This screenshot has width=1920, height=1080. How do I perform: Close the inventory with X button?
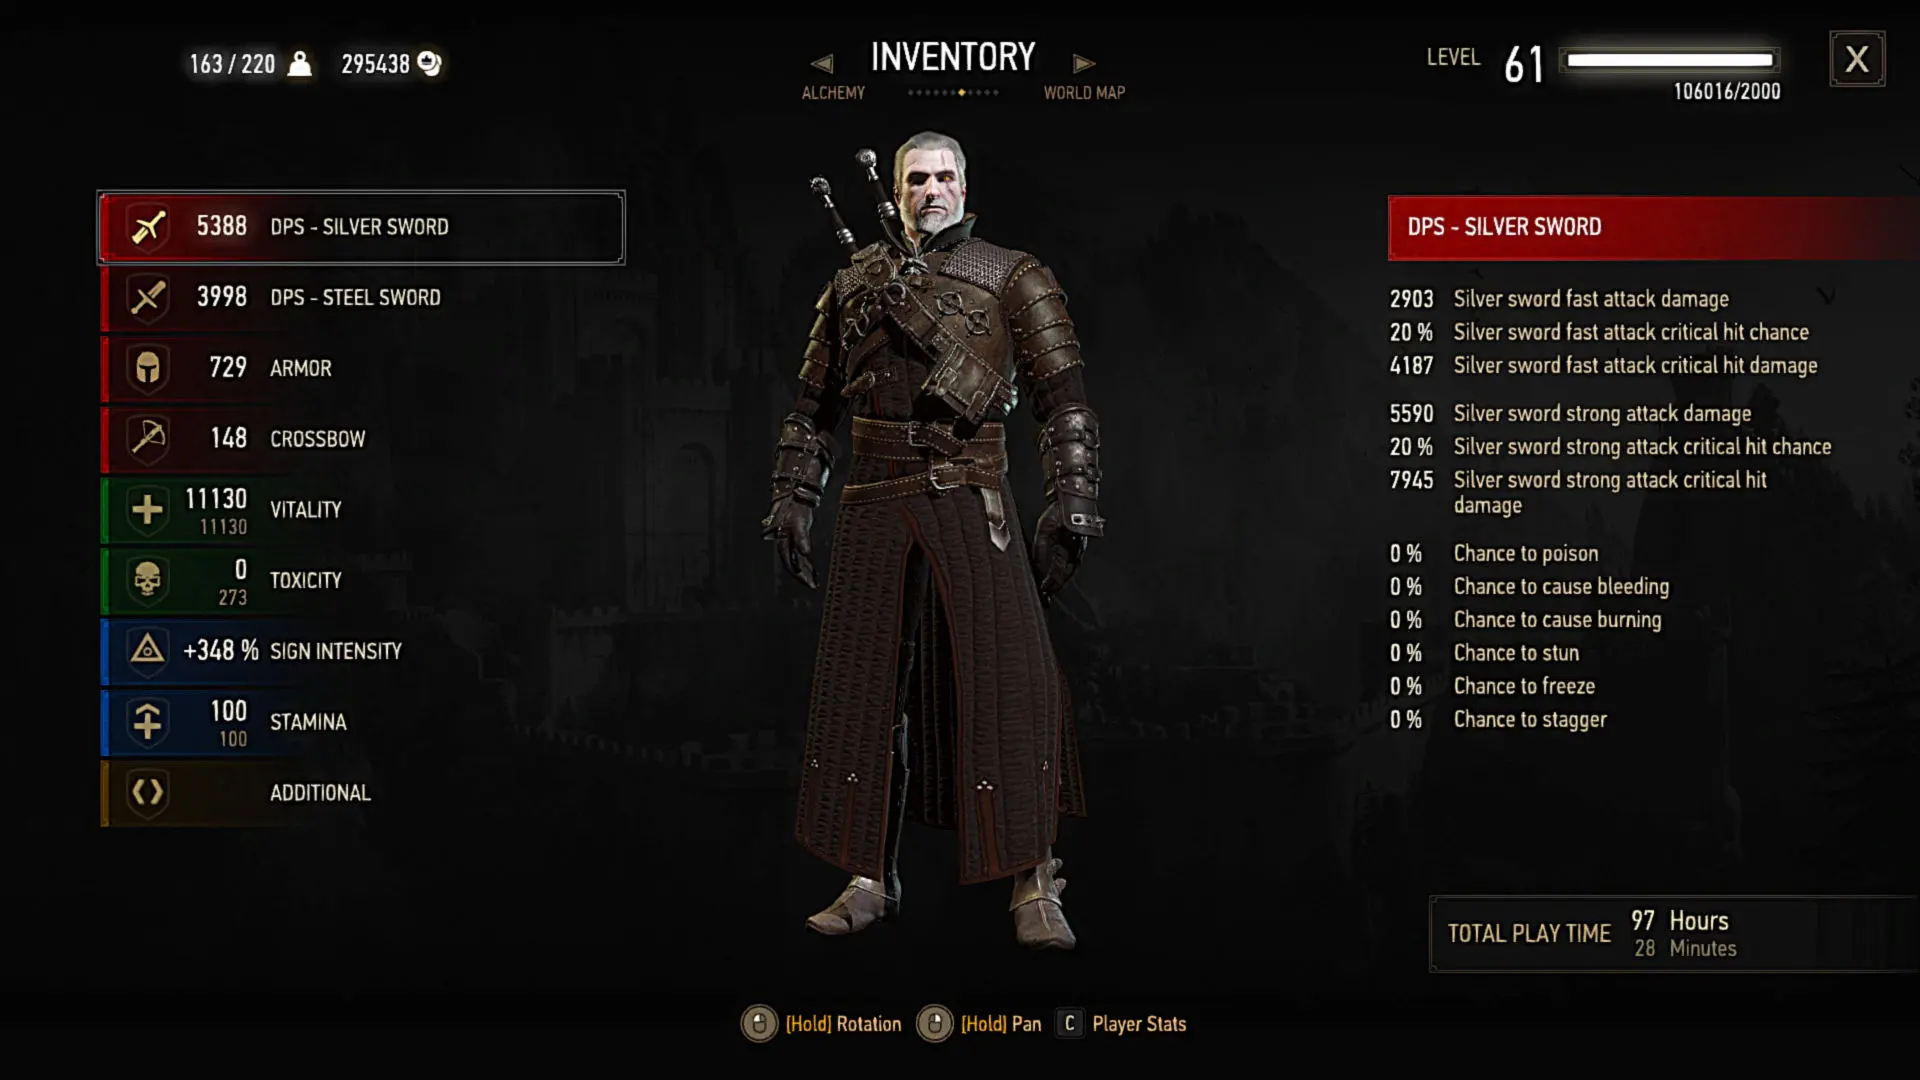(x=1857, y=59)
